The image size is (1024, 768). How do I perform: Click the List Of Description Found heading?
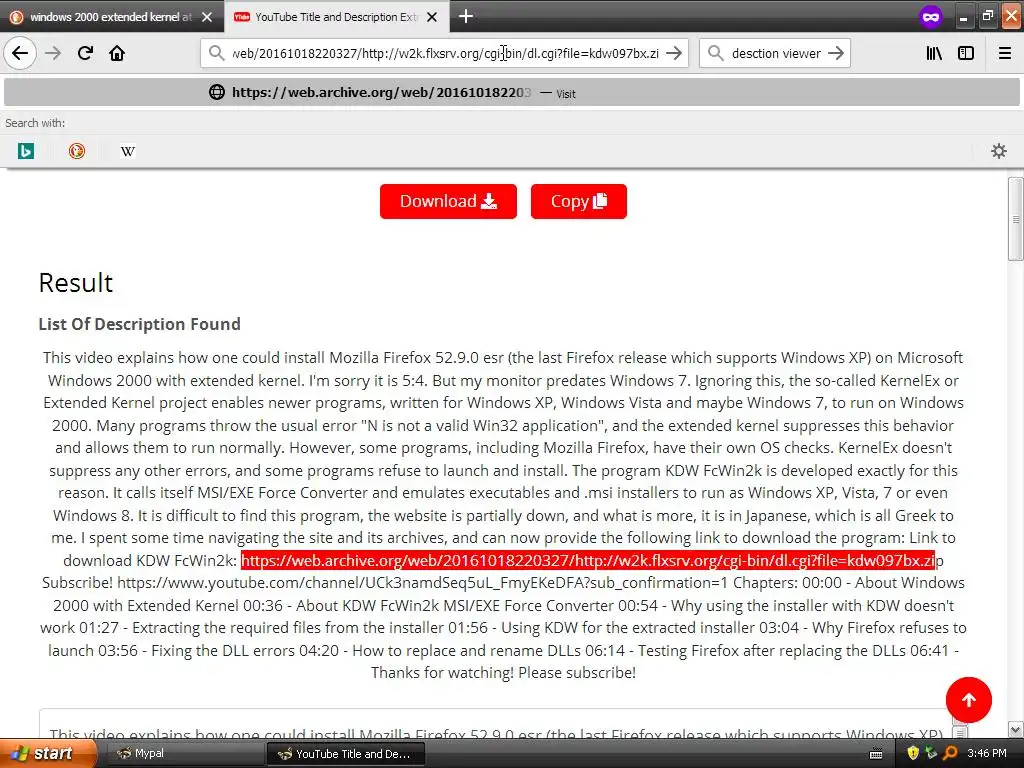(x=140, y=324)
